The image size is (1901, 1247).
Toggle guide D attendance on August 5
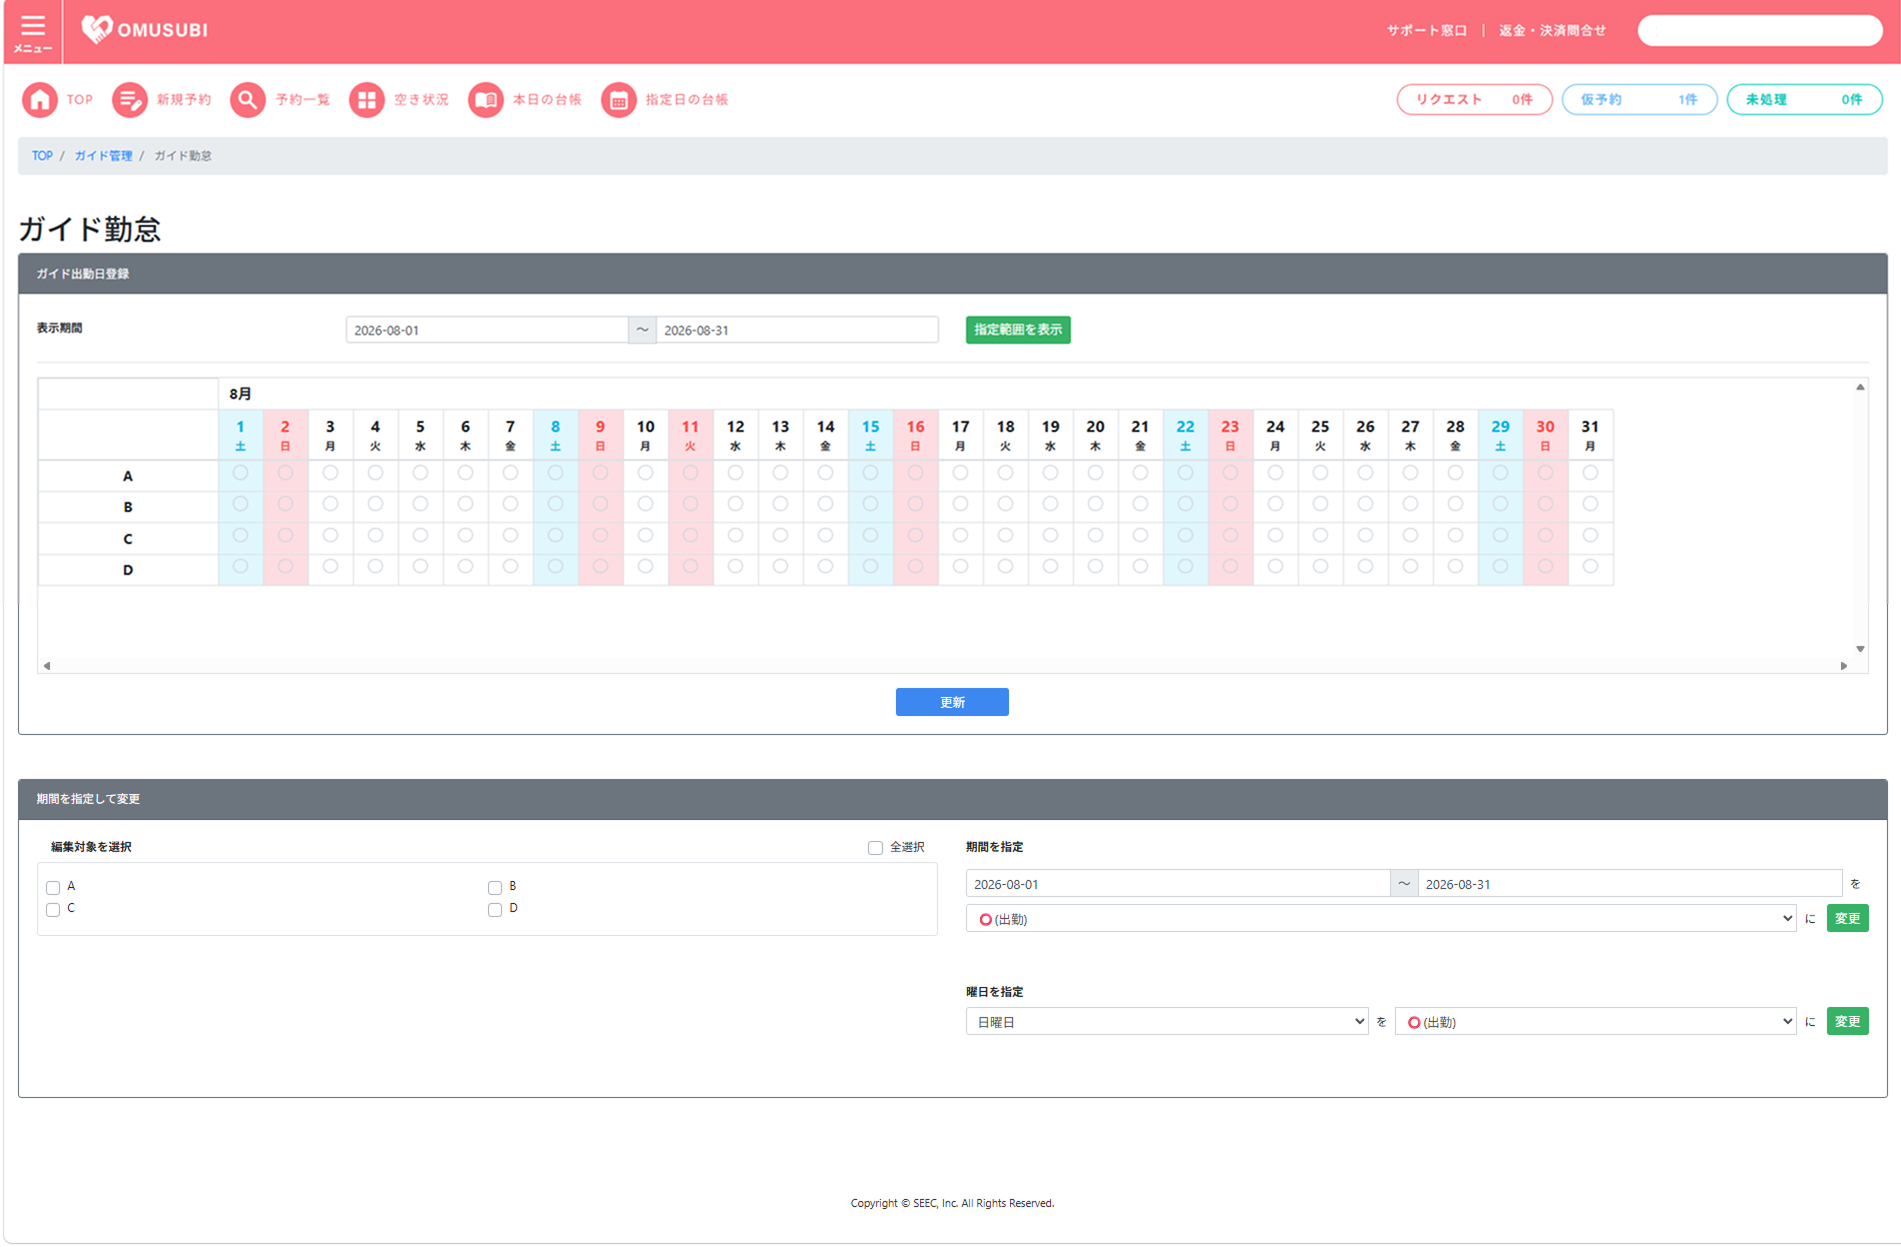(420, 566)
